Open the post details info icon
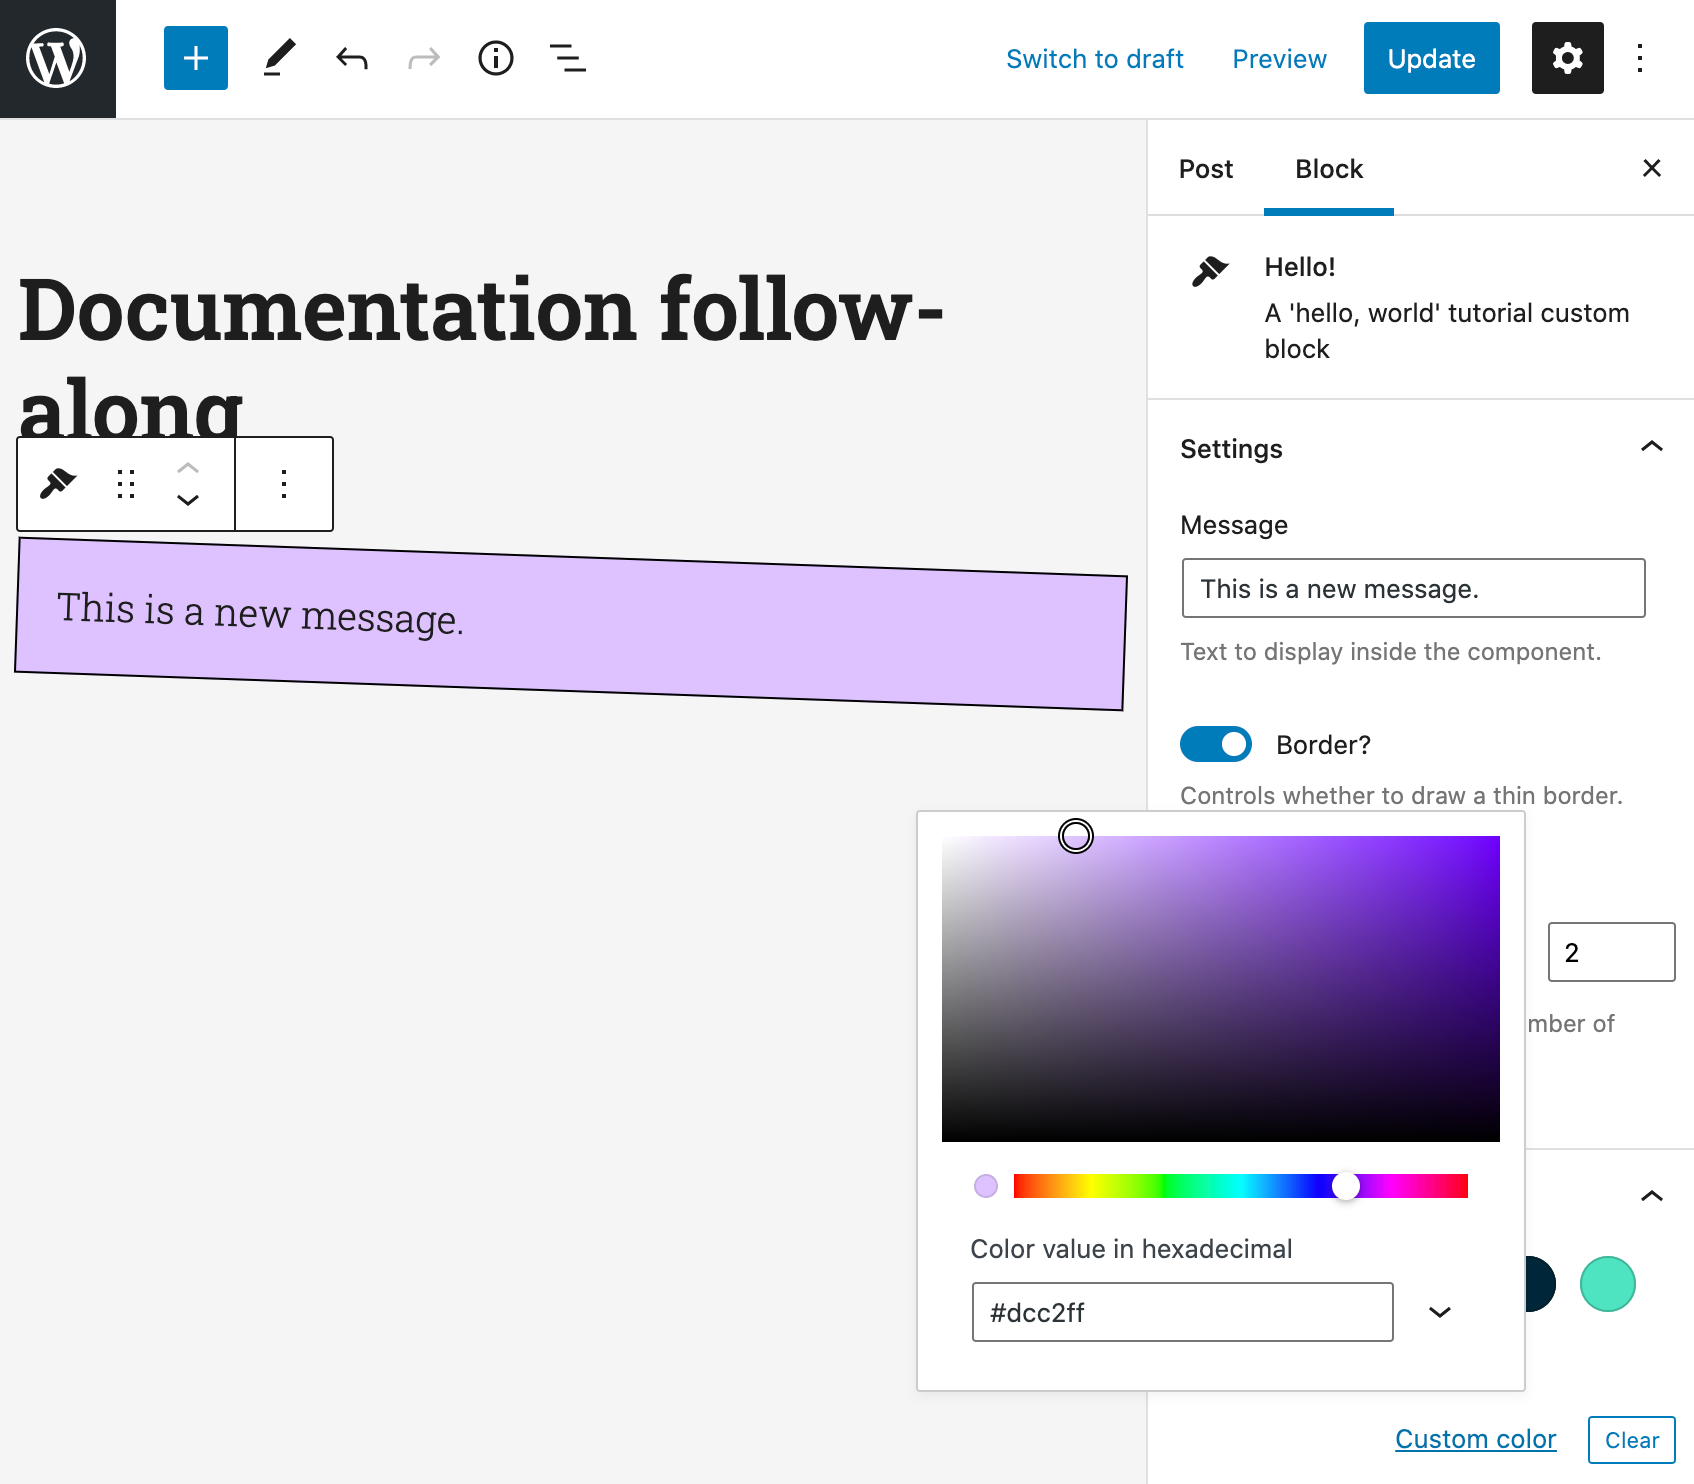Screen dimensions: 1694x1484 [x=495, y=59]
